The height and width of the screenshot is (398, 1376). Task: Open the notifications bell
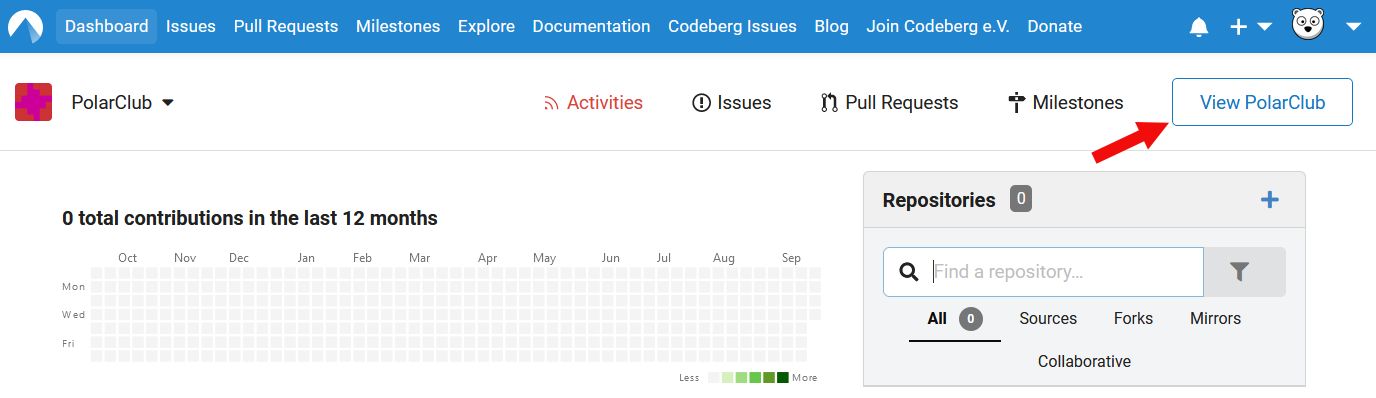click(1199, 27)
